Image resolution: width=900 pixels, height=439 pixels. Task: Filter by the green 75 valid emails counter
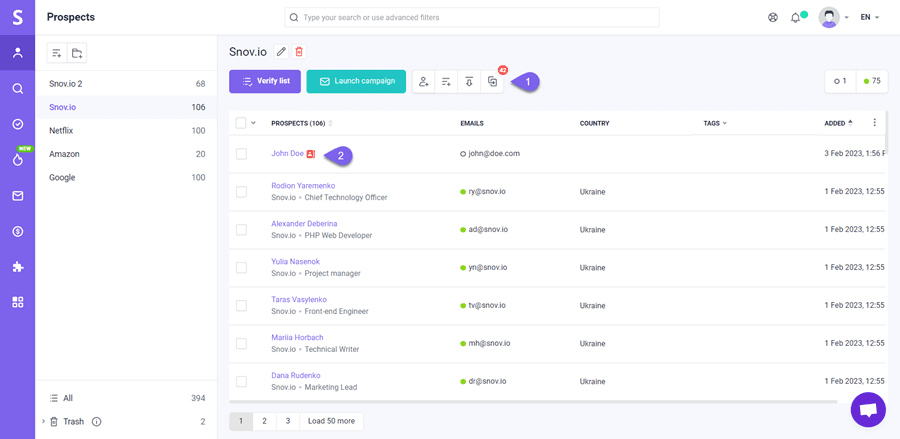coord(872,81)
